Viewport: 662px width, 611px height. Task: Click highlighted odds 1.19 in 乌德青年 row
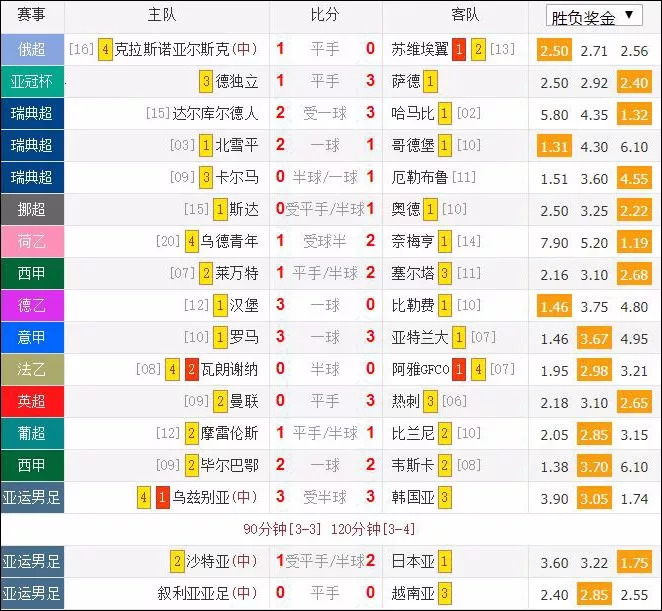(634, 242)
